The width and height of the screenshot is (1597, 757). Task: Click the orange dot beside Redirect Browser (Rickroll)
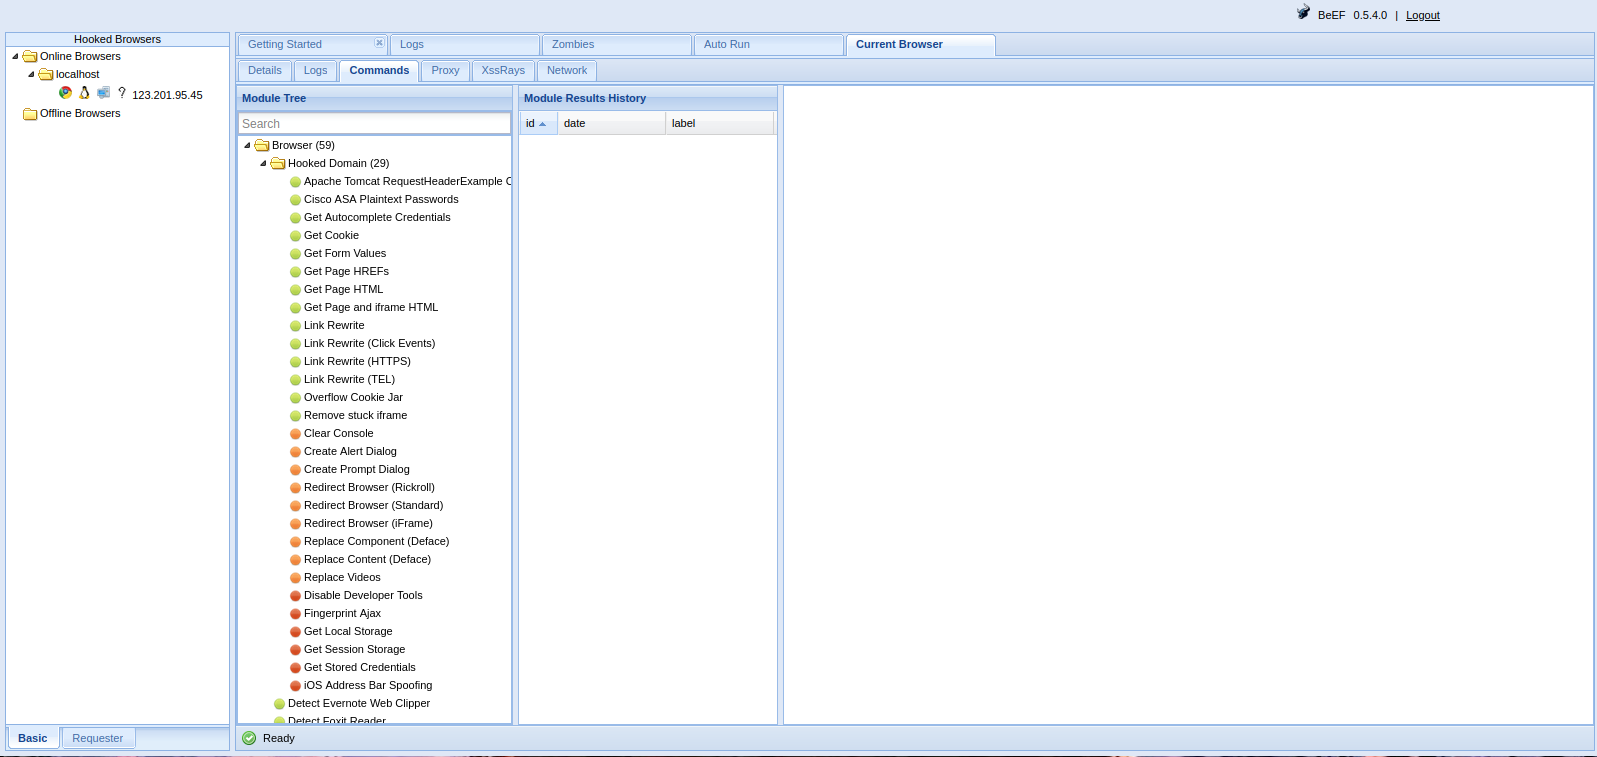[x=295, y=488]
